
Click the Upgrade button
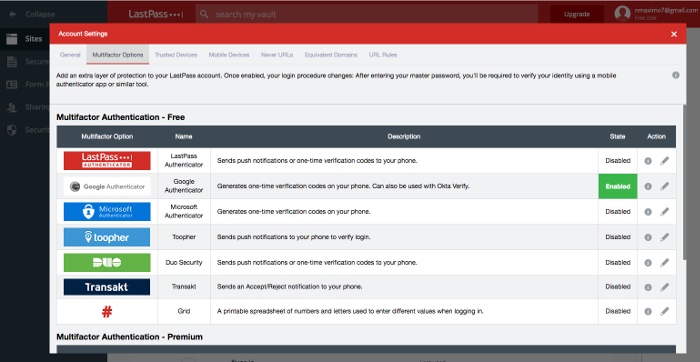[577, 14]
